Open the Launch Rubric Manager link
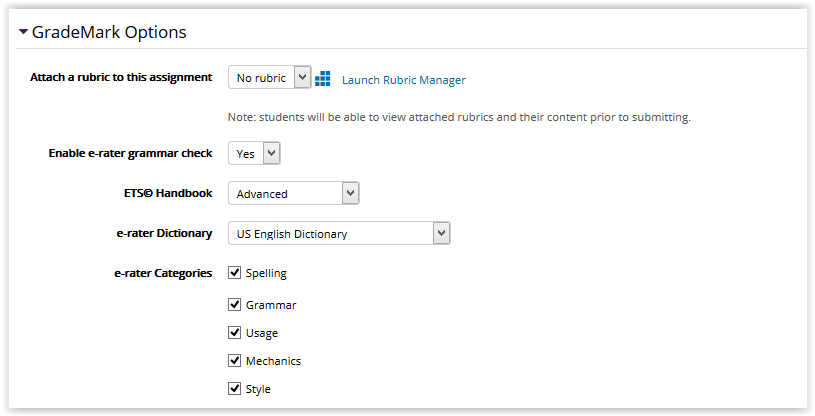 coord(404,80)
